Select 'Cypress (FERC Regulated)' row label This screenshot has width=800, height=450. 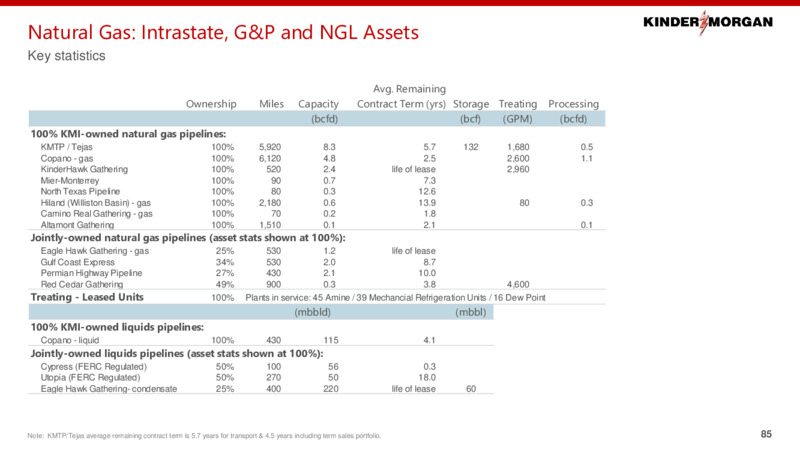coord(93,367)
